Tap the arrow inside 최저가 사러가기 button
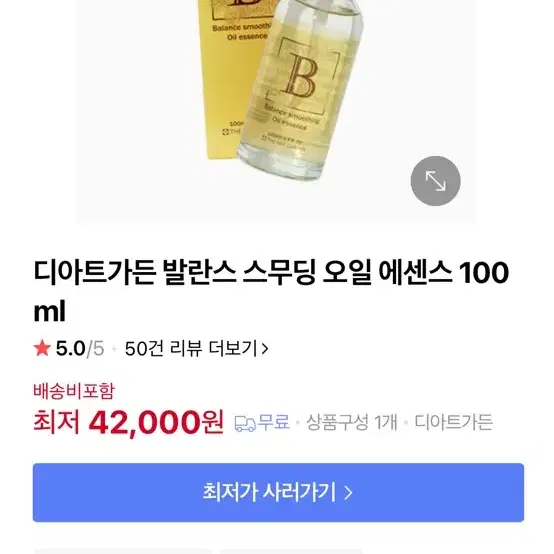The height and width of the screenshot is (554, 554). pyautogui.click(x=348, y=493)
